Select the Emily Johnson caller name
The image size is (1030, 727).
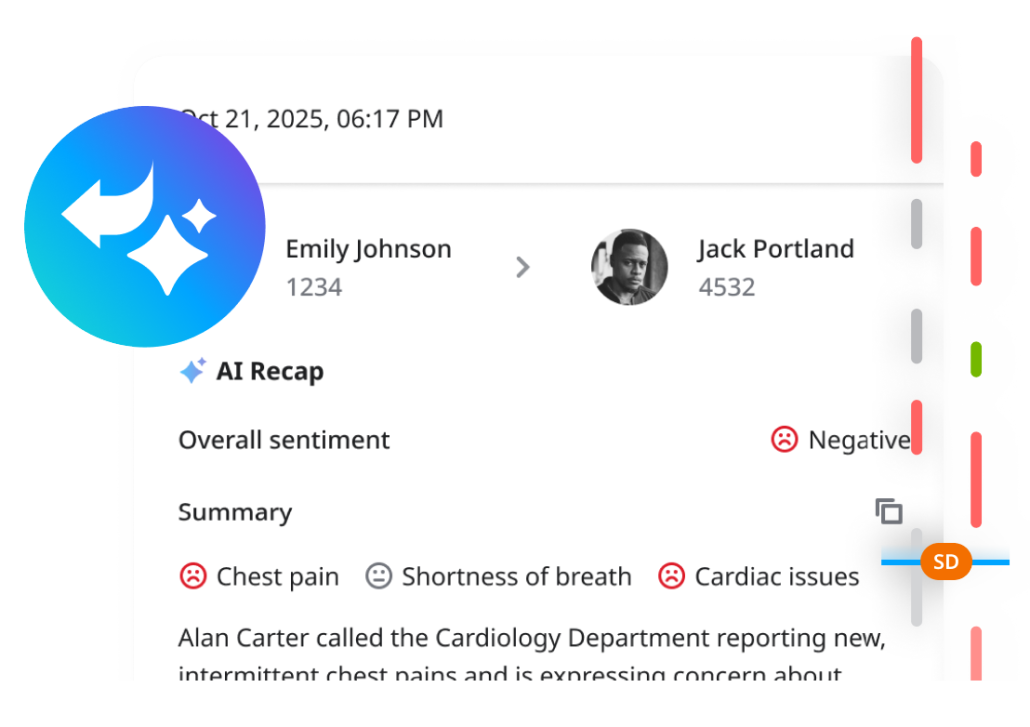click(368, 249)
